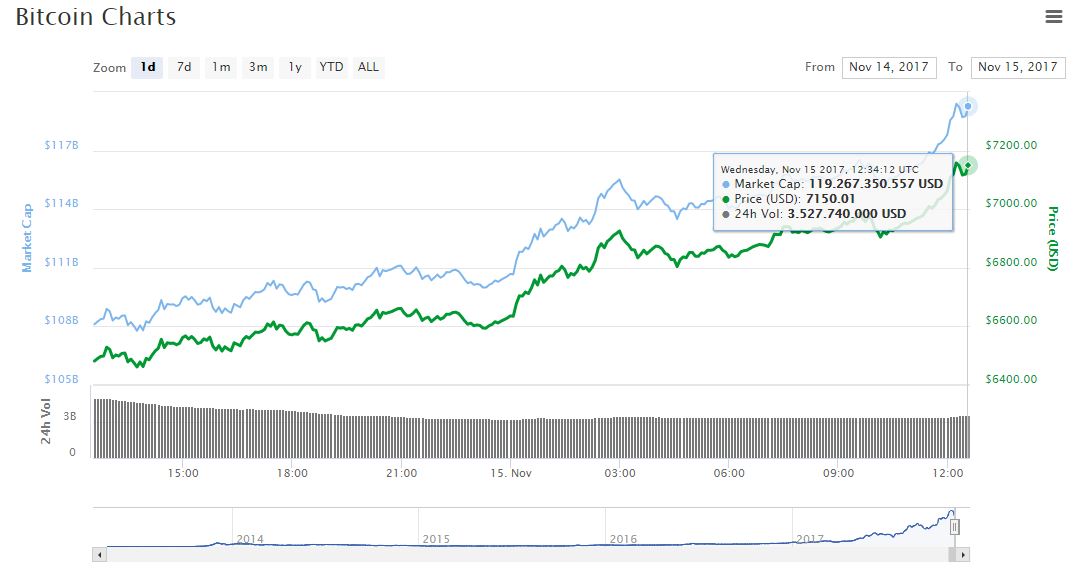
Task: Click the navigator range handle
Action: [954, 527]
